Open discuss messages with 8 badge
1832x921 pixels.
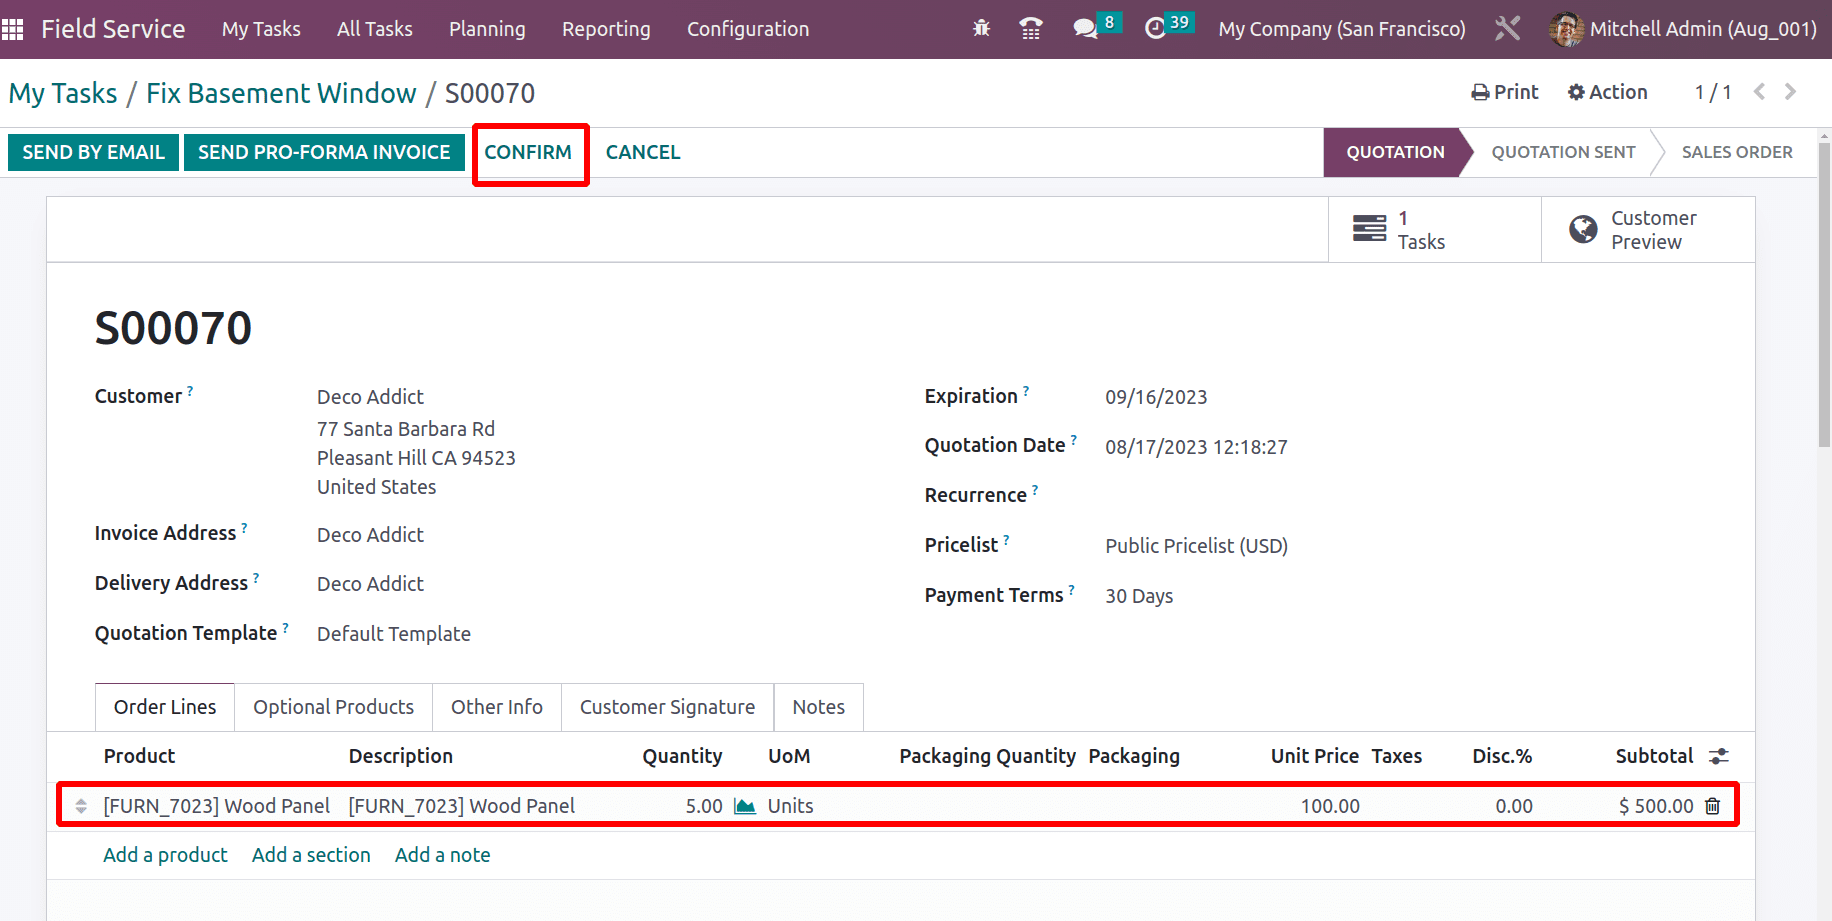1097,27
